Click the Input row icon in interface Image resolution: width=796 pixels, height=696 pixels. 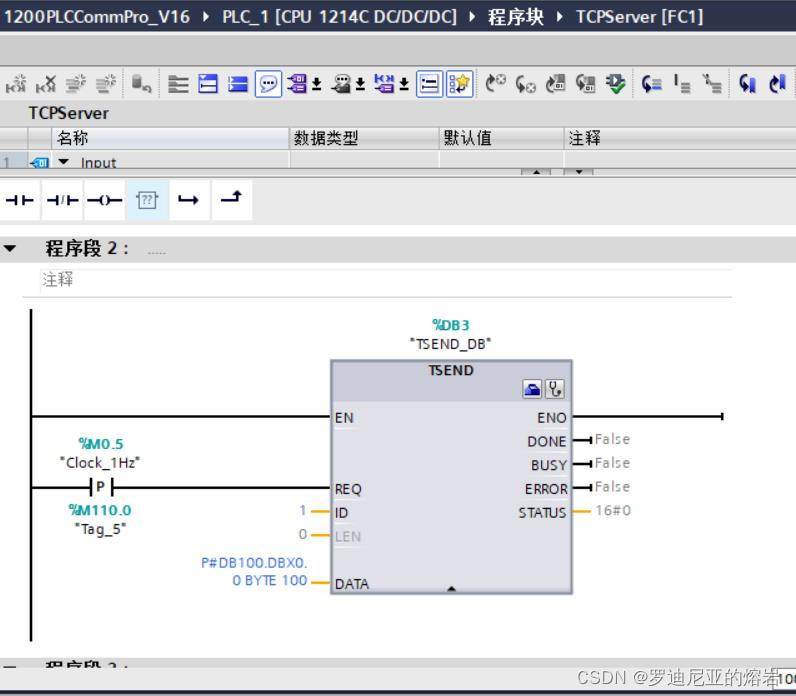pyautogui.click(x=39, y=163)
